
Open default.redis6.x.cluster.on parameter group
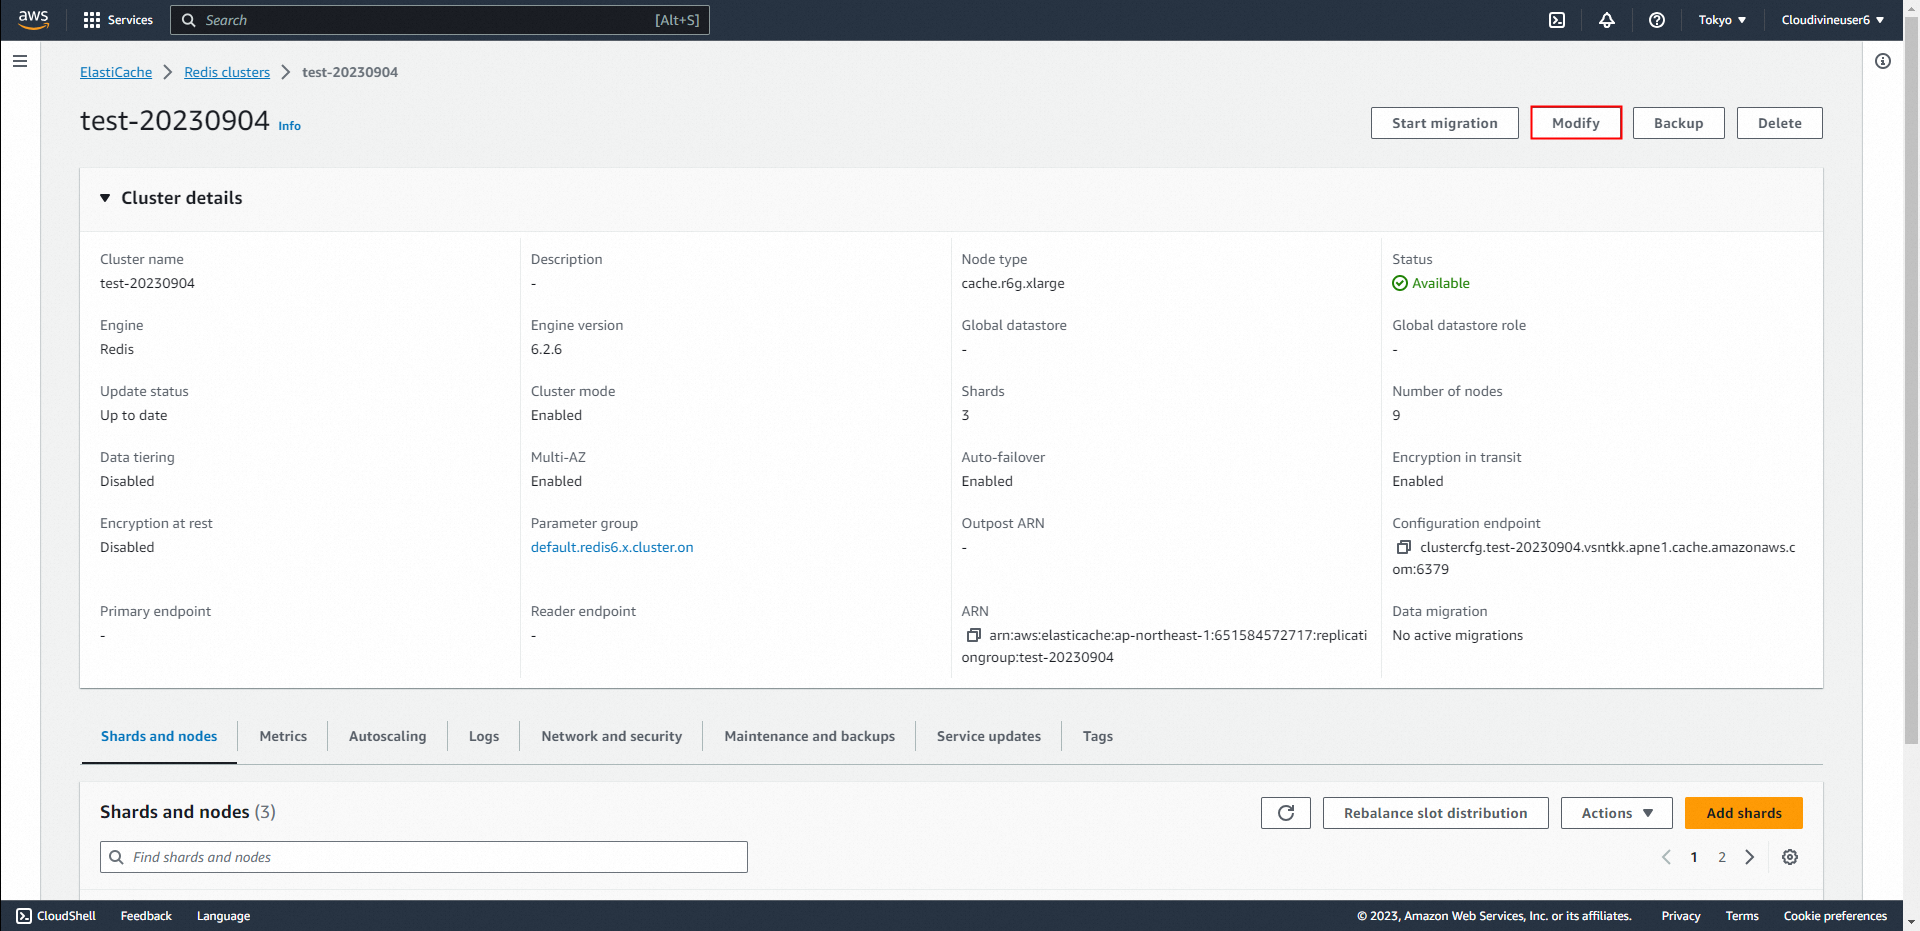612,547
